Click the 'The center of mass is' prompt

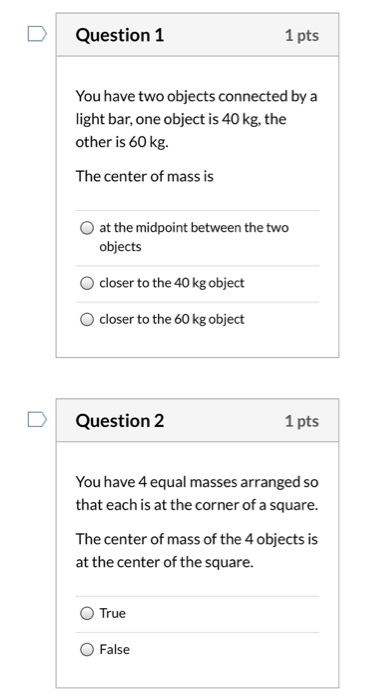[x=145, y=176]
